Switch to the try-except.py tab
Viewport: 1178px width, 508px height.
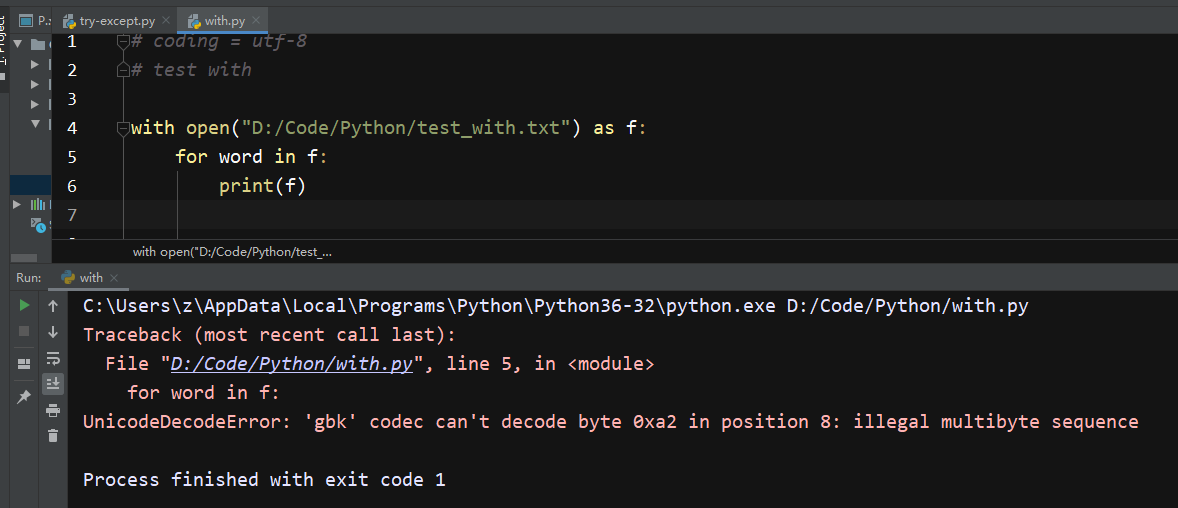coord(116,21)
